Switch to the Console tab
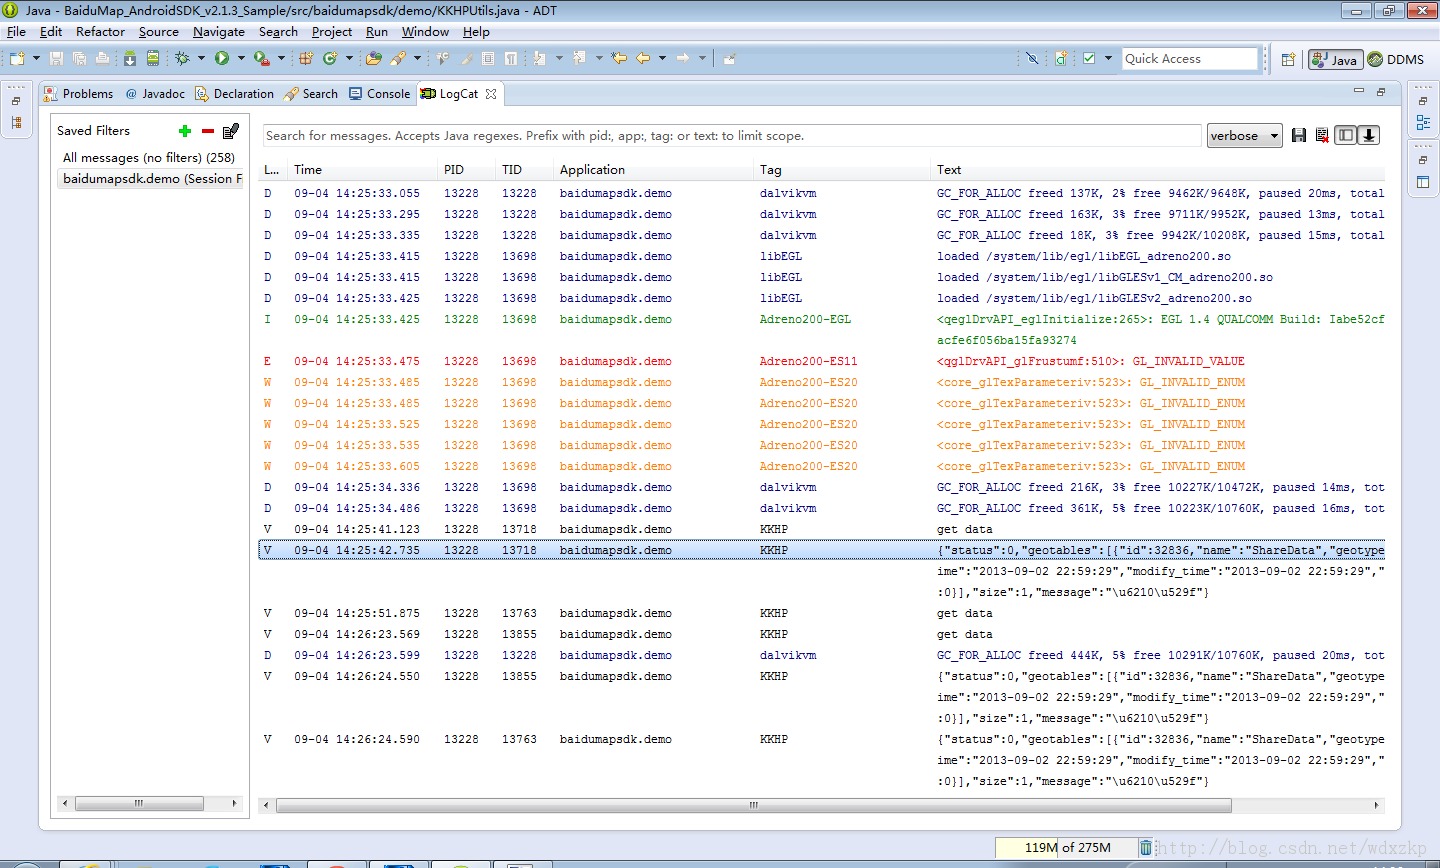Image resolution: width=1440 pixels, height=868 pixels. click(380, 94)
